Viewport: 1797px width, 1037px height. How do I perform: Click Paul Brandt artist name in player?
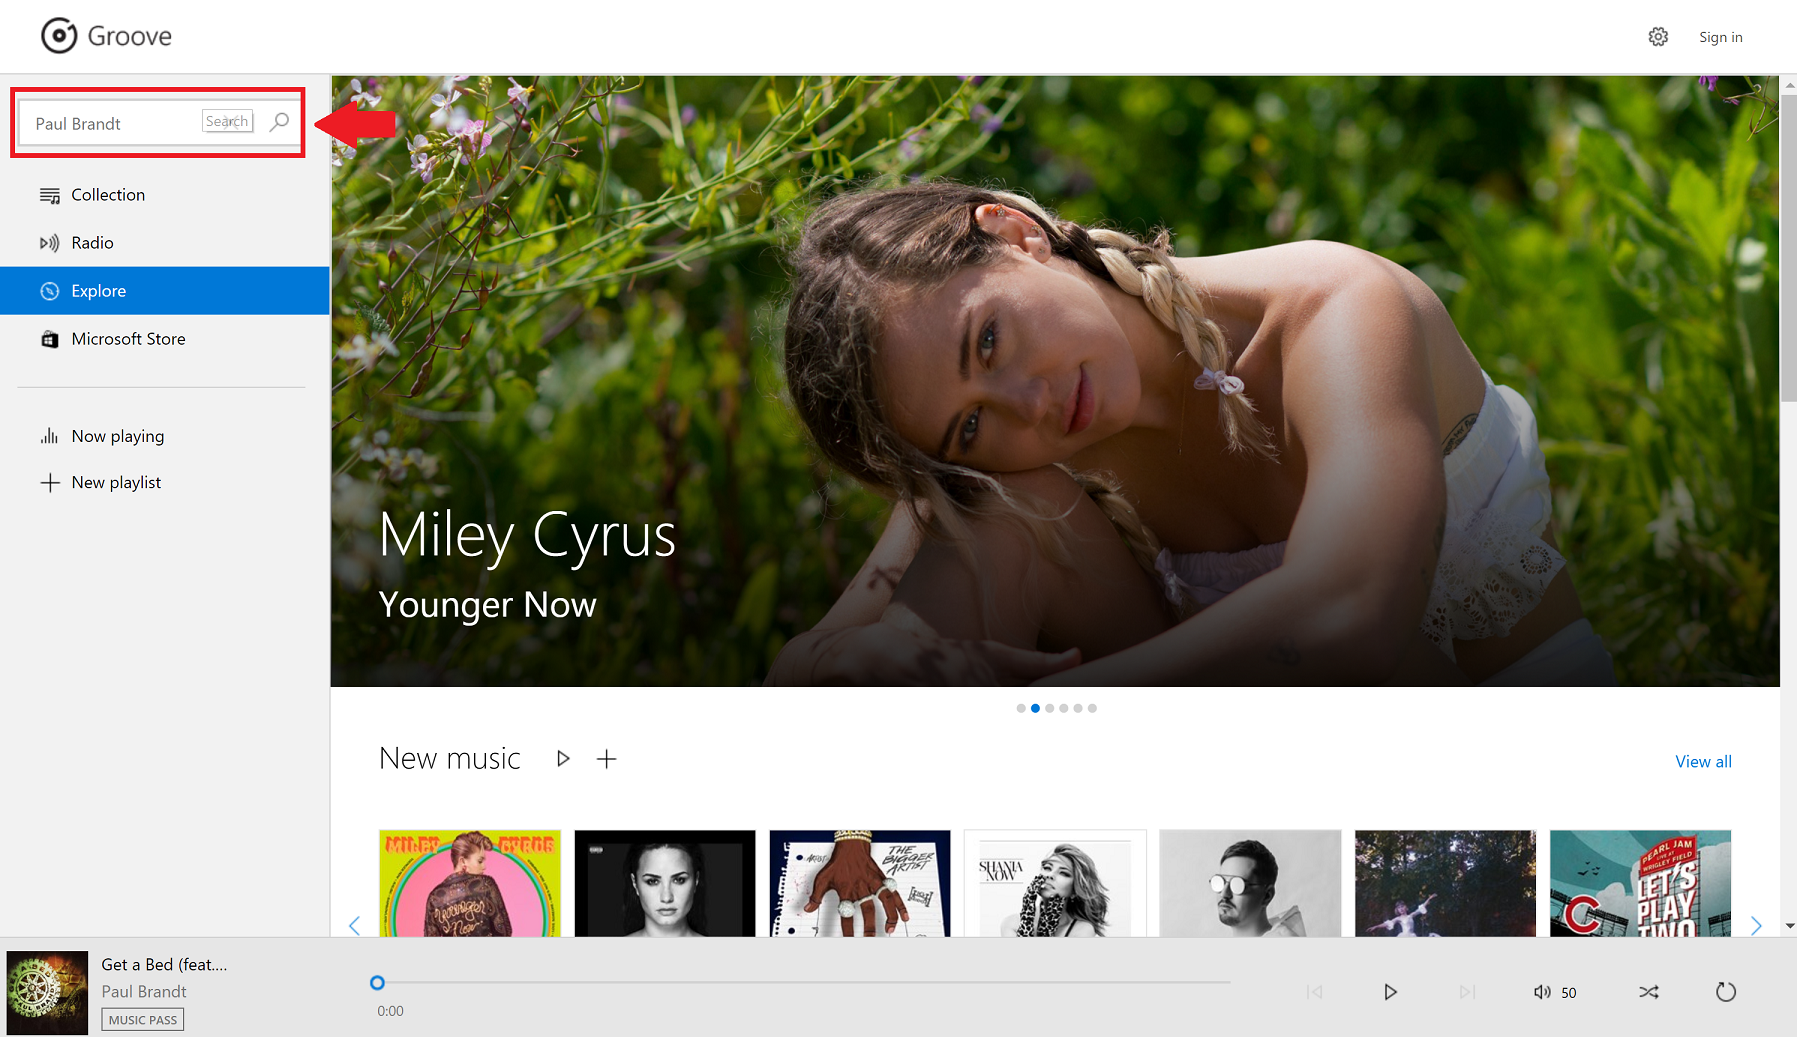(x=144, y=992)
